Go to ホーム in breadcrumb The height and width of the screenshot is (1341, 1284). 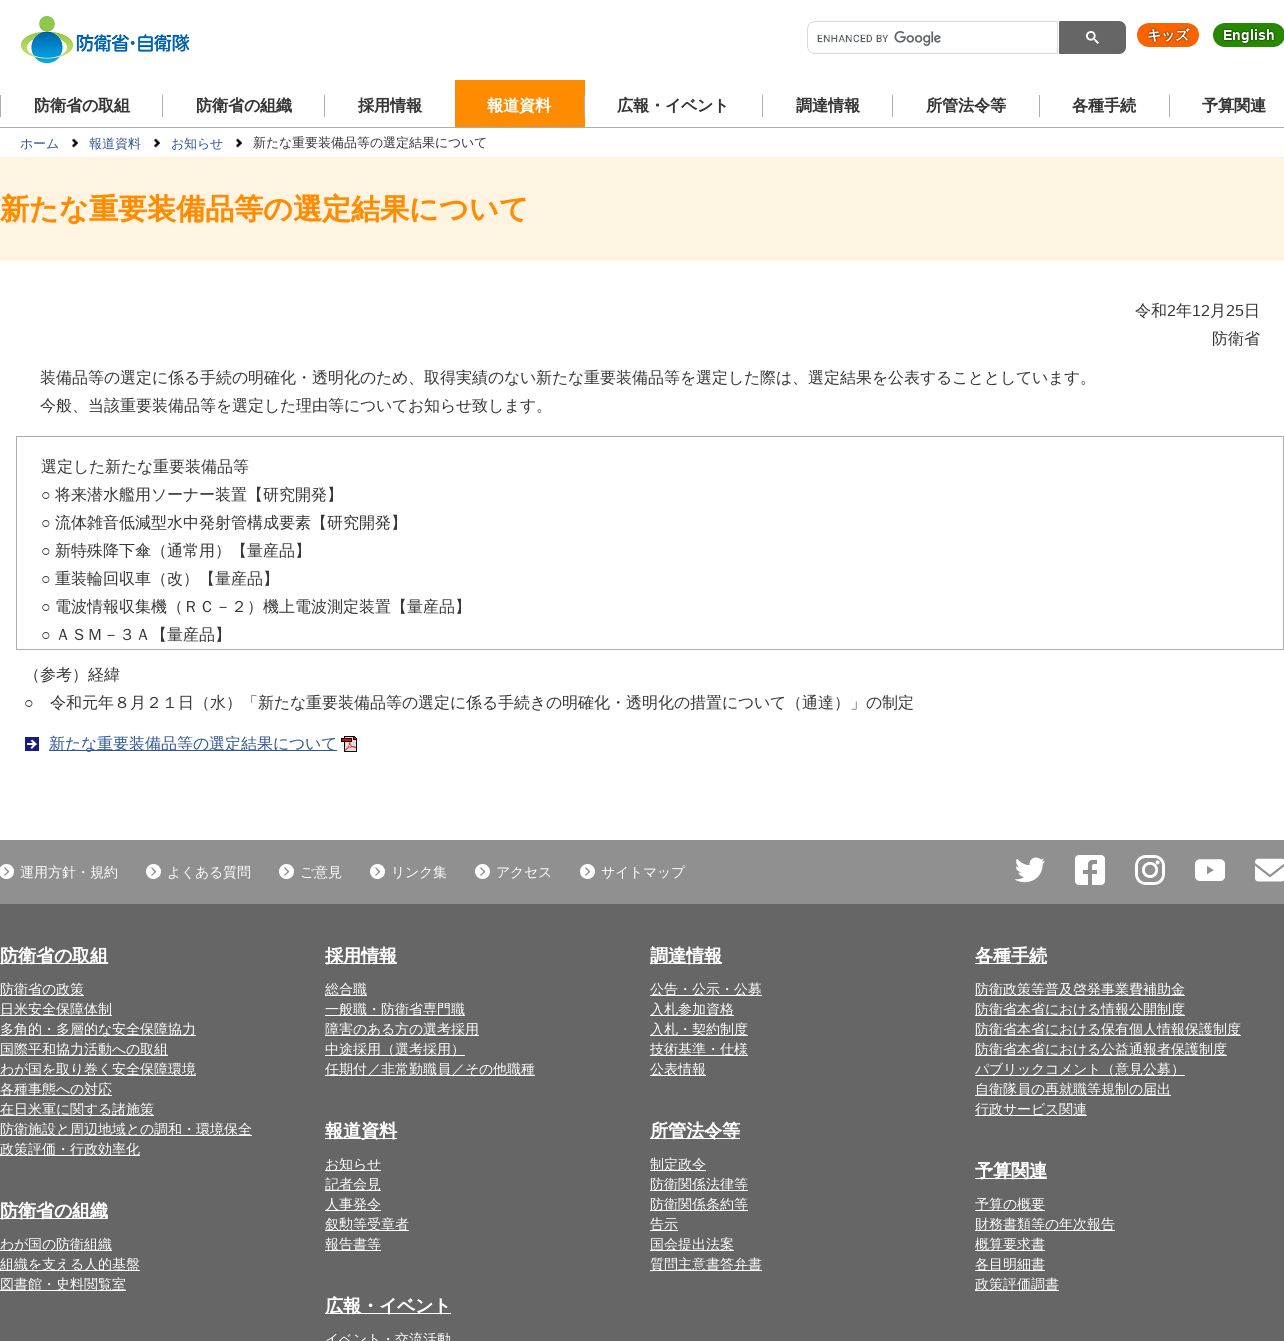click(x=39, y=144)
